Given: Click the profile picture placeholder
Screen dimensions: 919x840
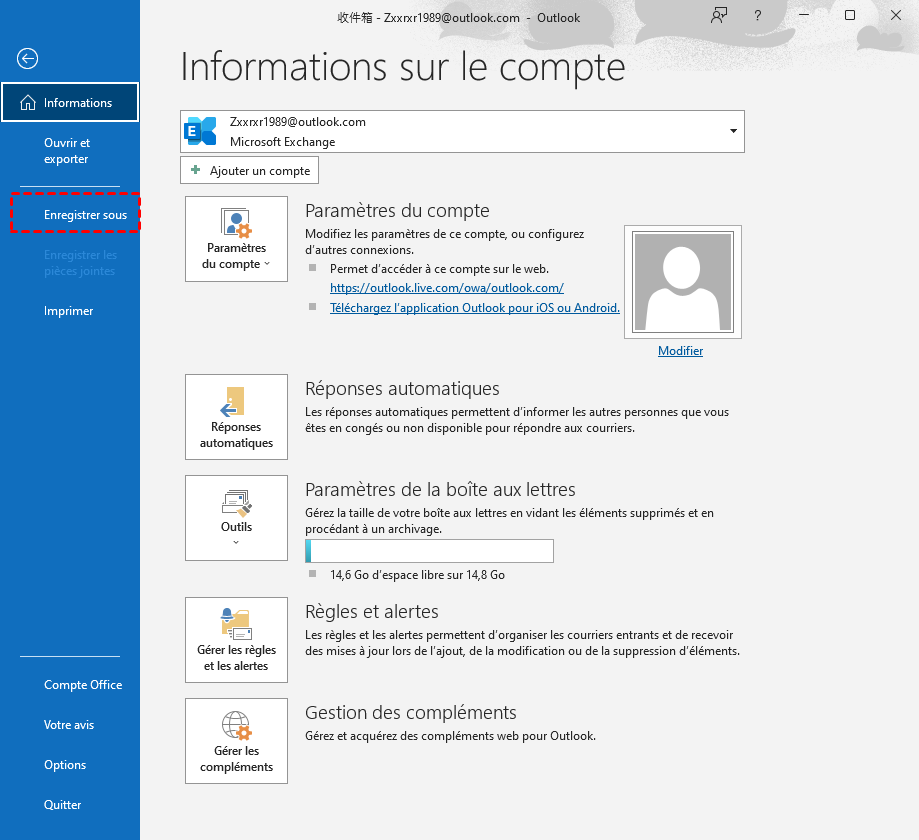Looking at the screenshot, I should (x=683, y=282).
